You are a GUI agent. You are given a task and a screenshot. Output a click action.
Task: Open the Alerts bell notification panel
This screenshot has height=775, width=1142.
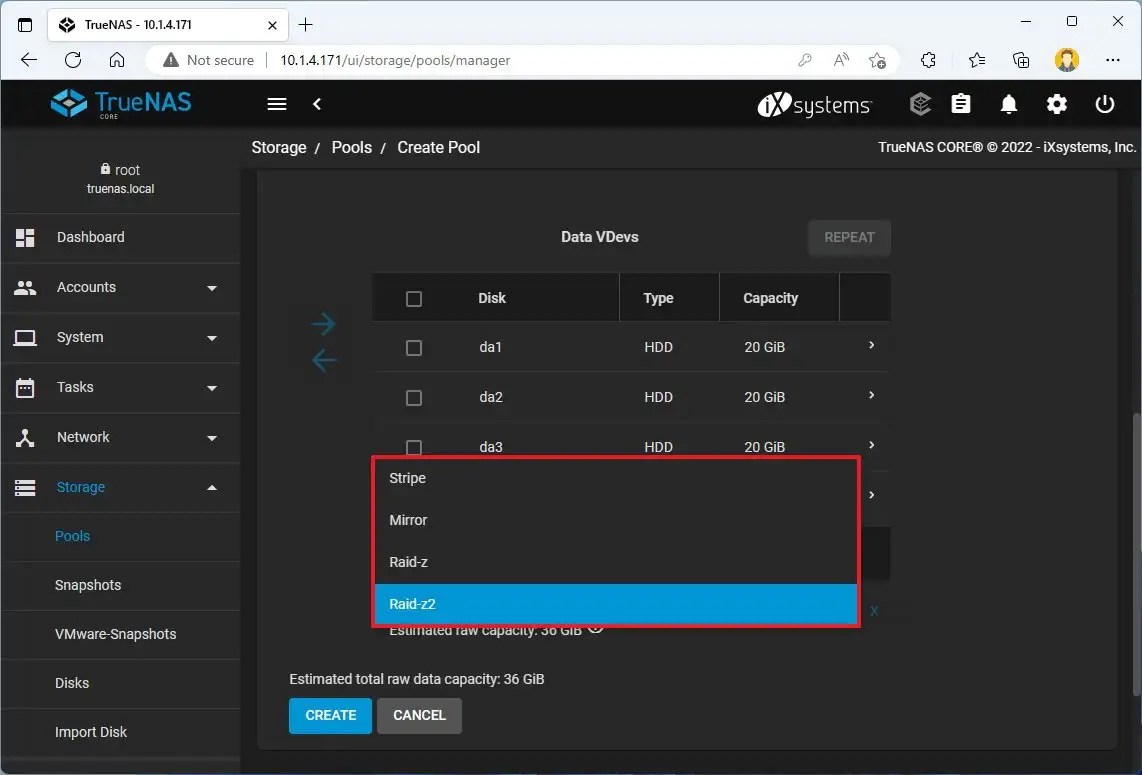[x=1009, y=103]
